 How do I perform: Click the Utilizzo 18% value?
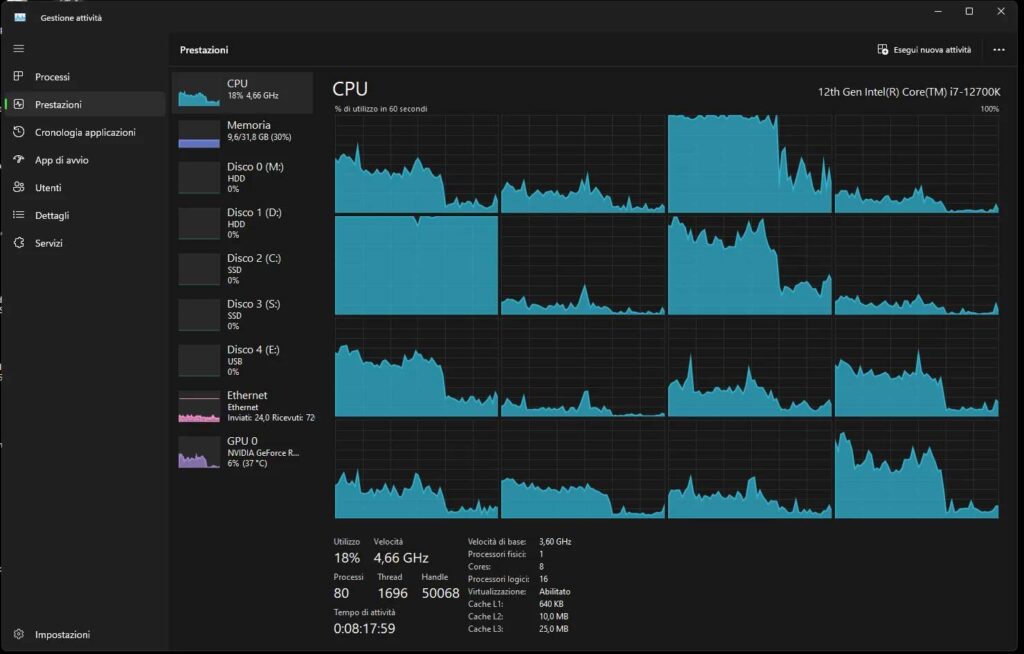coord(347,558)
